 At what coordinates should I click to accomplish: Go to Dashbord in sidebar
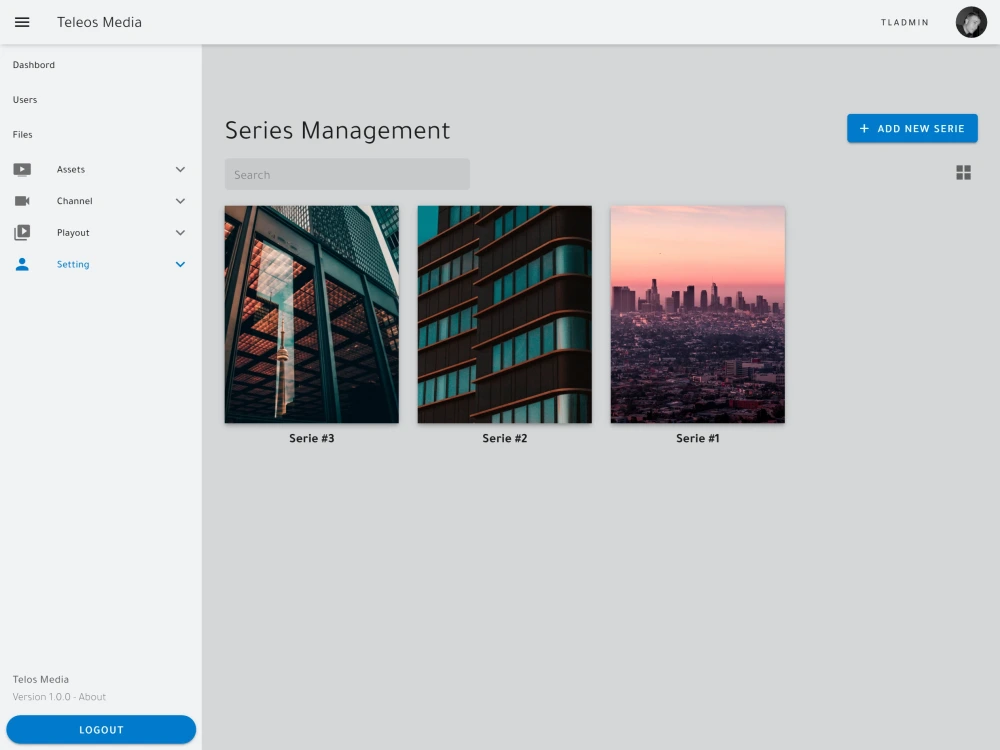34,65
